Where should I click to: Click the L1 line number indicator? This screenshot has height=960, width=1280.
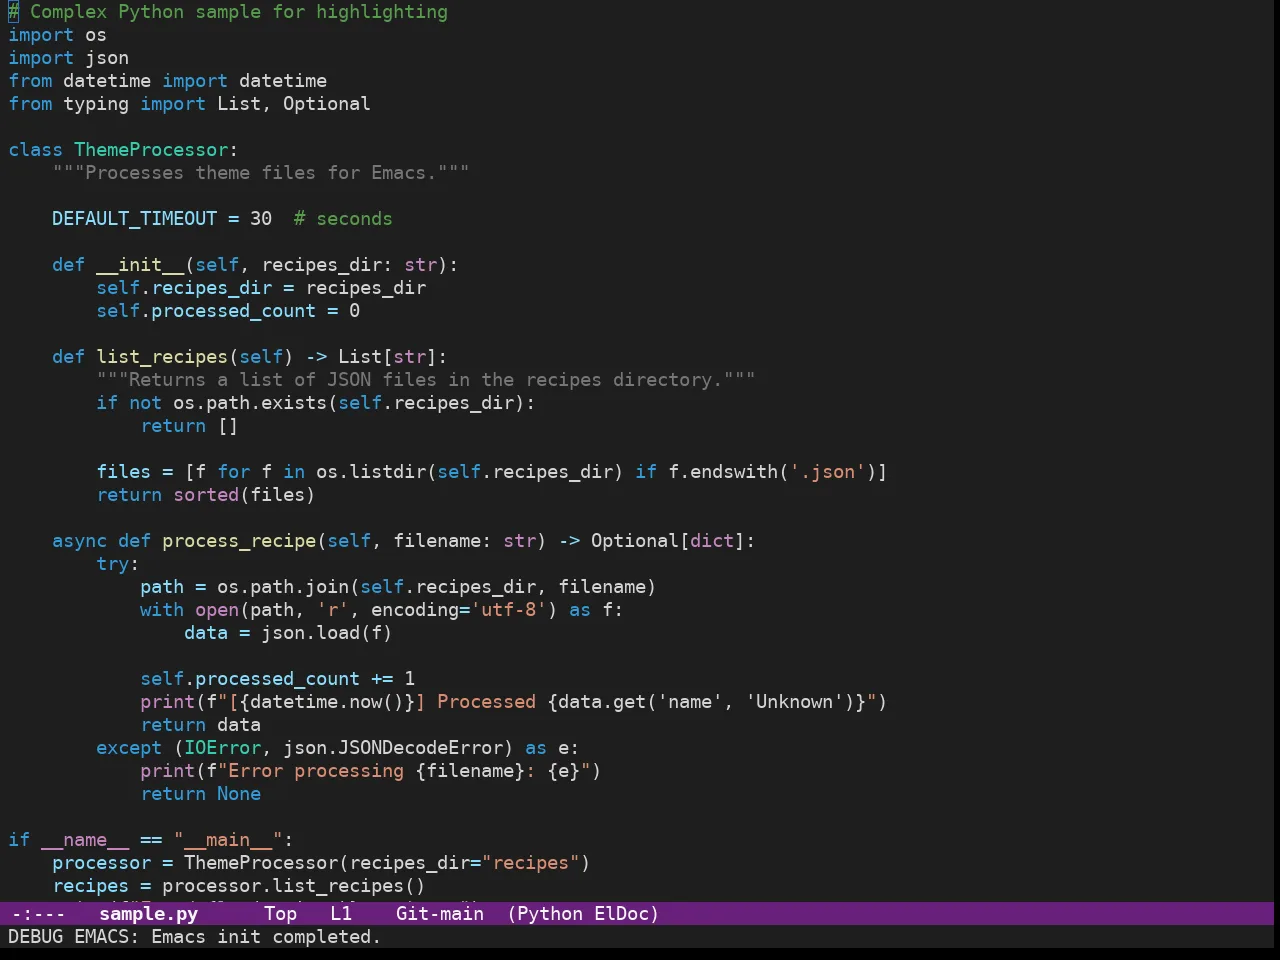click(x=341, y=913)
